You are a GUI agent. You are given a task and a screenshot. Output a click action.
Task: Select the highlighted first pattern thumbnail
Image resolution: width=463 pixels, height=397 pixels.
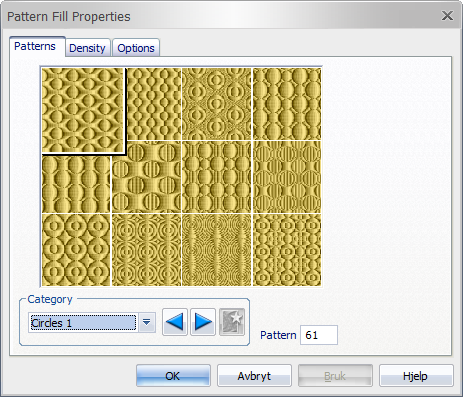tap(83, 111)
